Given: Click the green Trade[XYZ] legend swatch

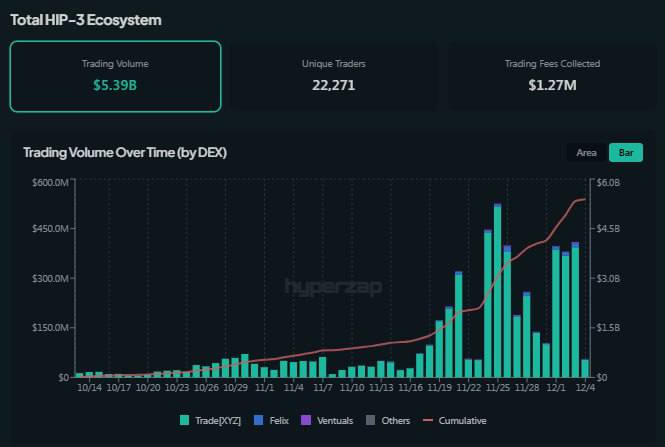Looking at the screenshot, I should pyautogui.click(x=185, y=421).
